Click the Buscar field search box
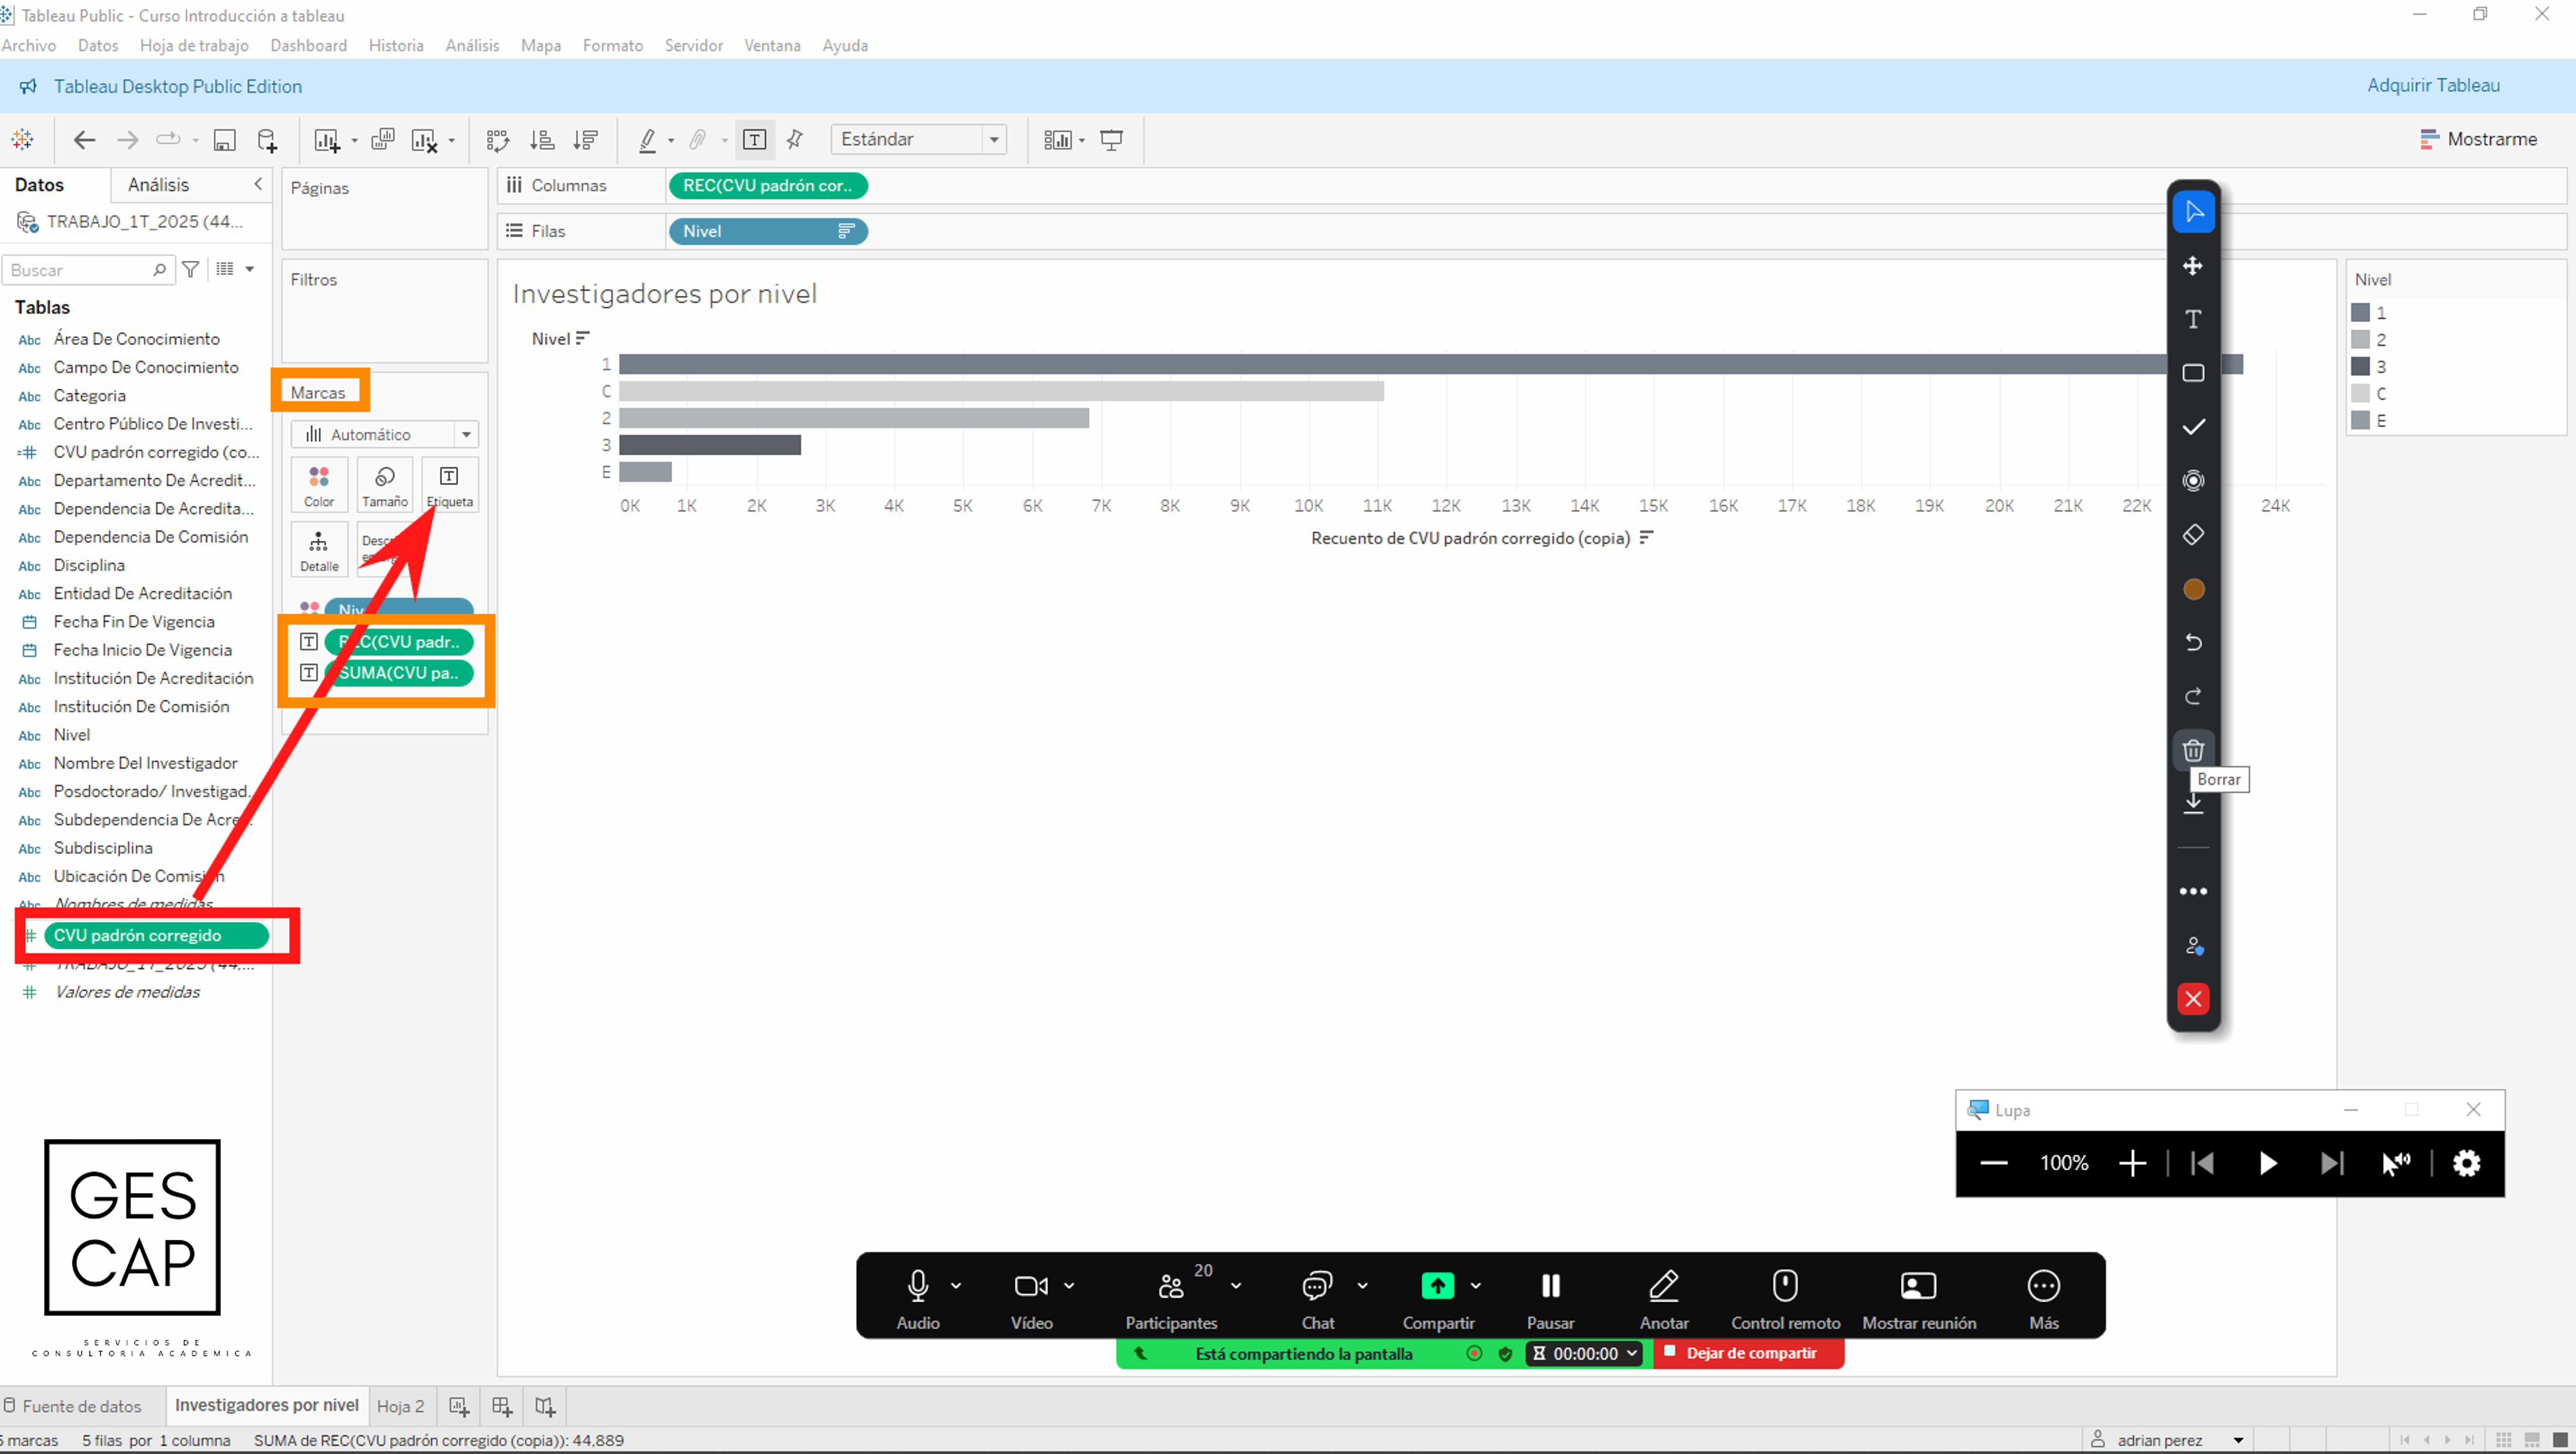 tap(88, 270)
